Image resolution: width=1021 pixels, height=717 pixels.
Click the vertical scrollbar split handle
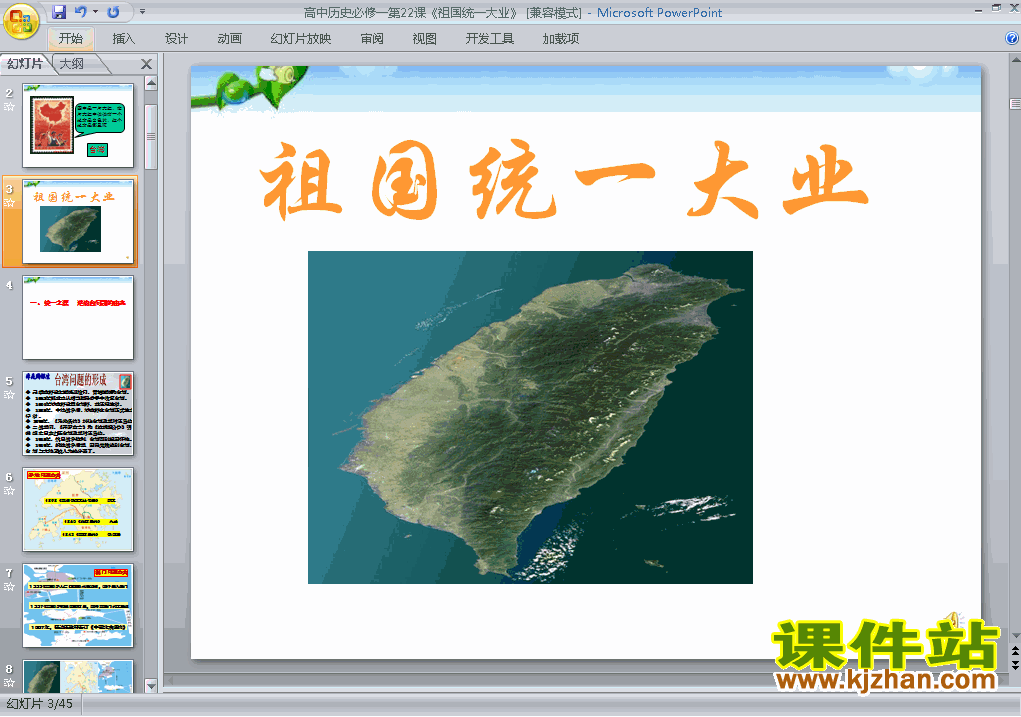pyautogui.click(x=1015, y=104)
